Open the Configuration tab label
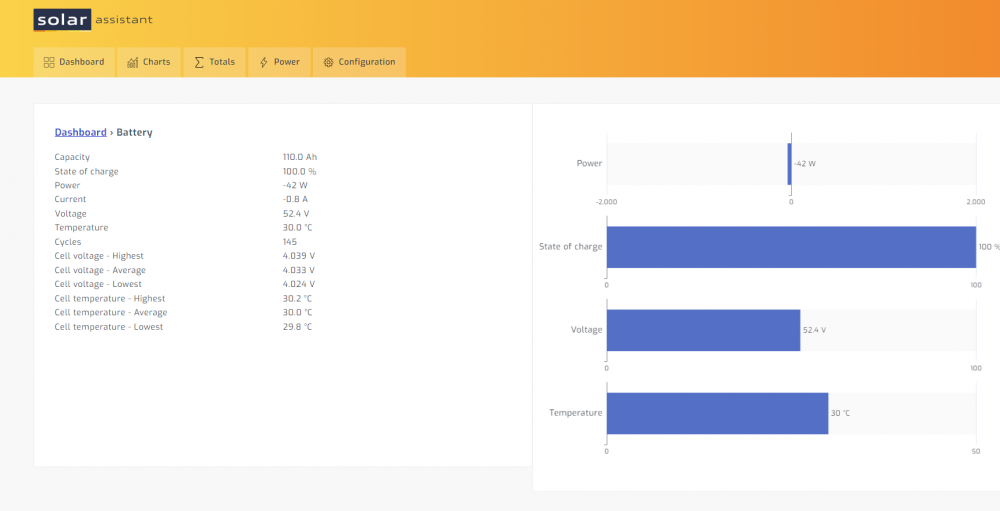 pos(367,62)
